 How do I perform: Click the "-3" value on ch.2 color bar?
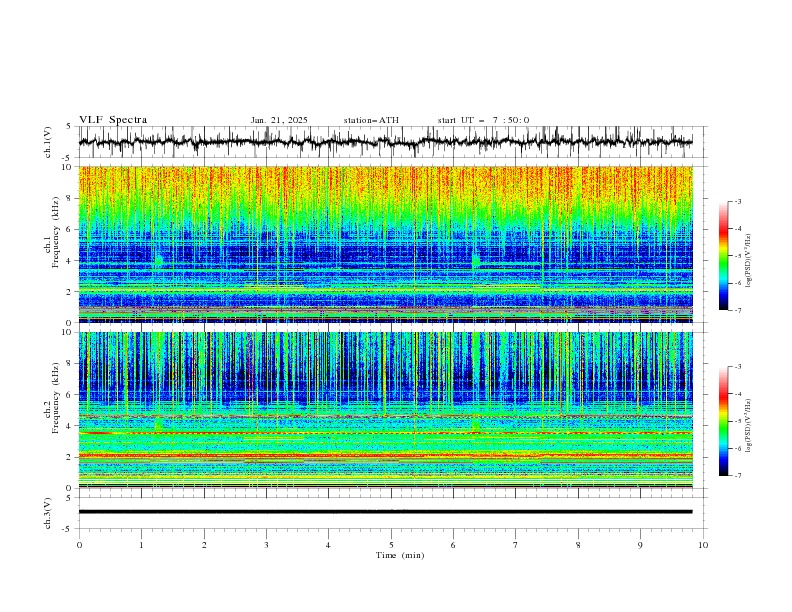coord(738,367)
